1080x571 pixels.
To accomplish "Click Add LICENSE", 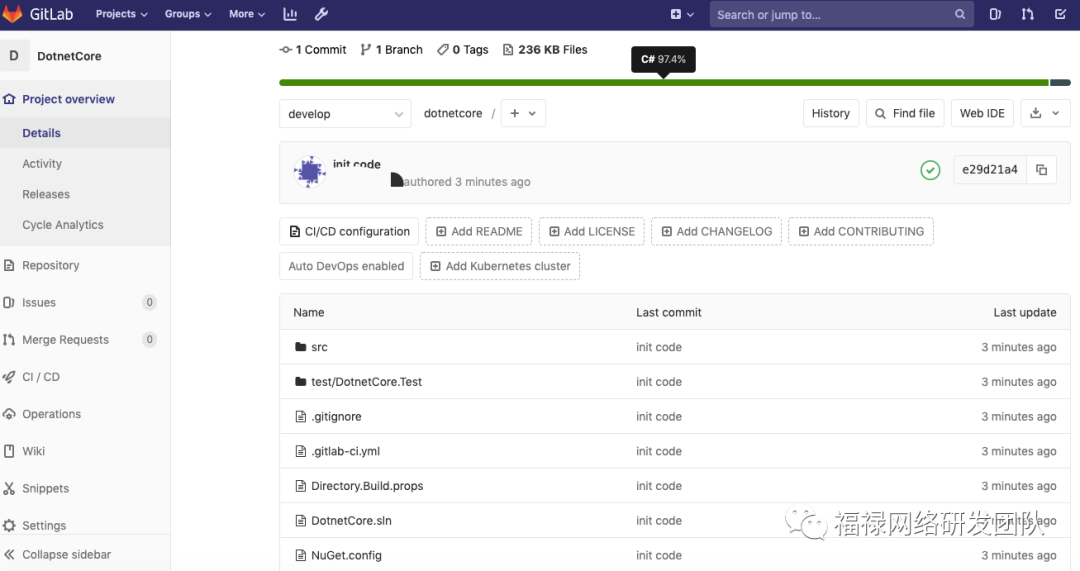I will [592, 231].
